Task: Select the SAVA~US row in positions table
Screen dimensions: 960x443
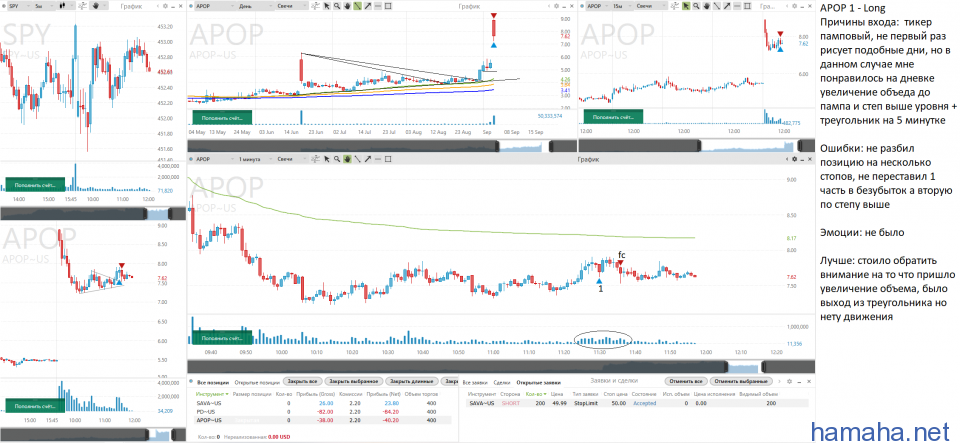Action: tap(210, 403)
